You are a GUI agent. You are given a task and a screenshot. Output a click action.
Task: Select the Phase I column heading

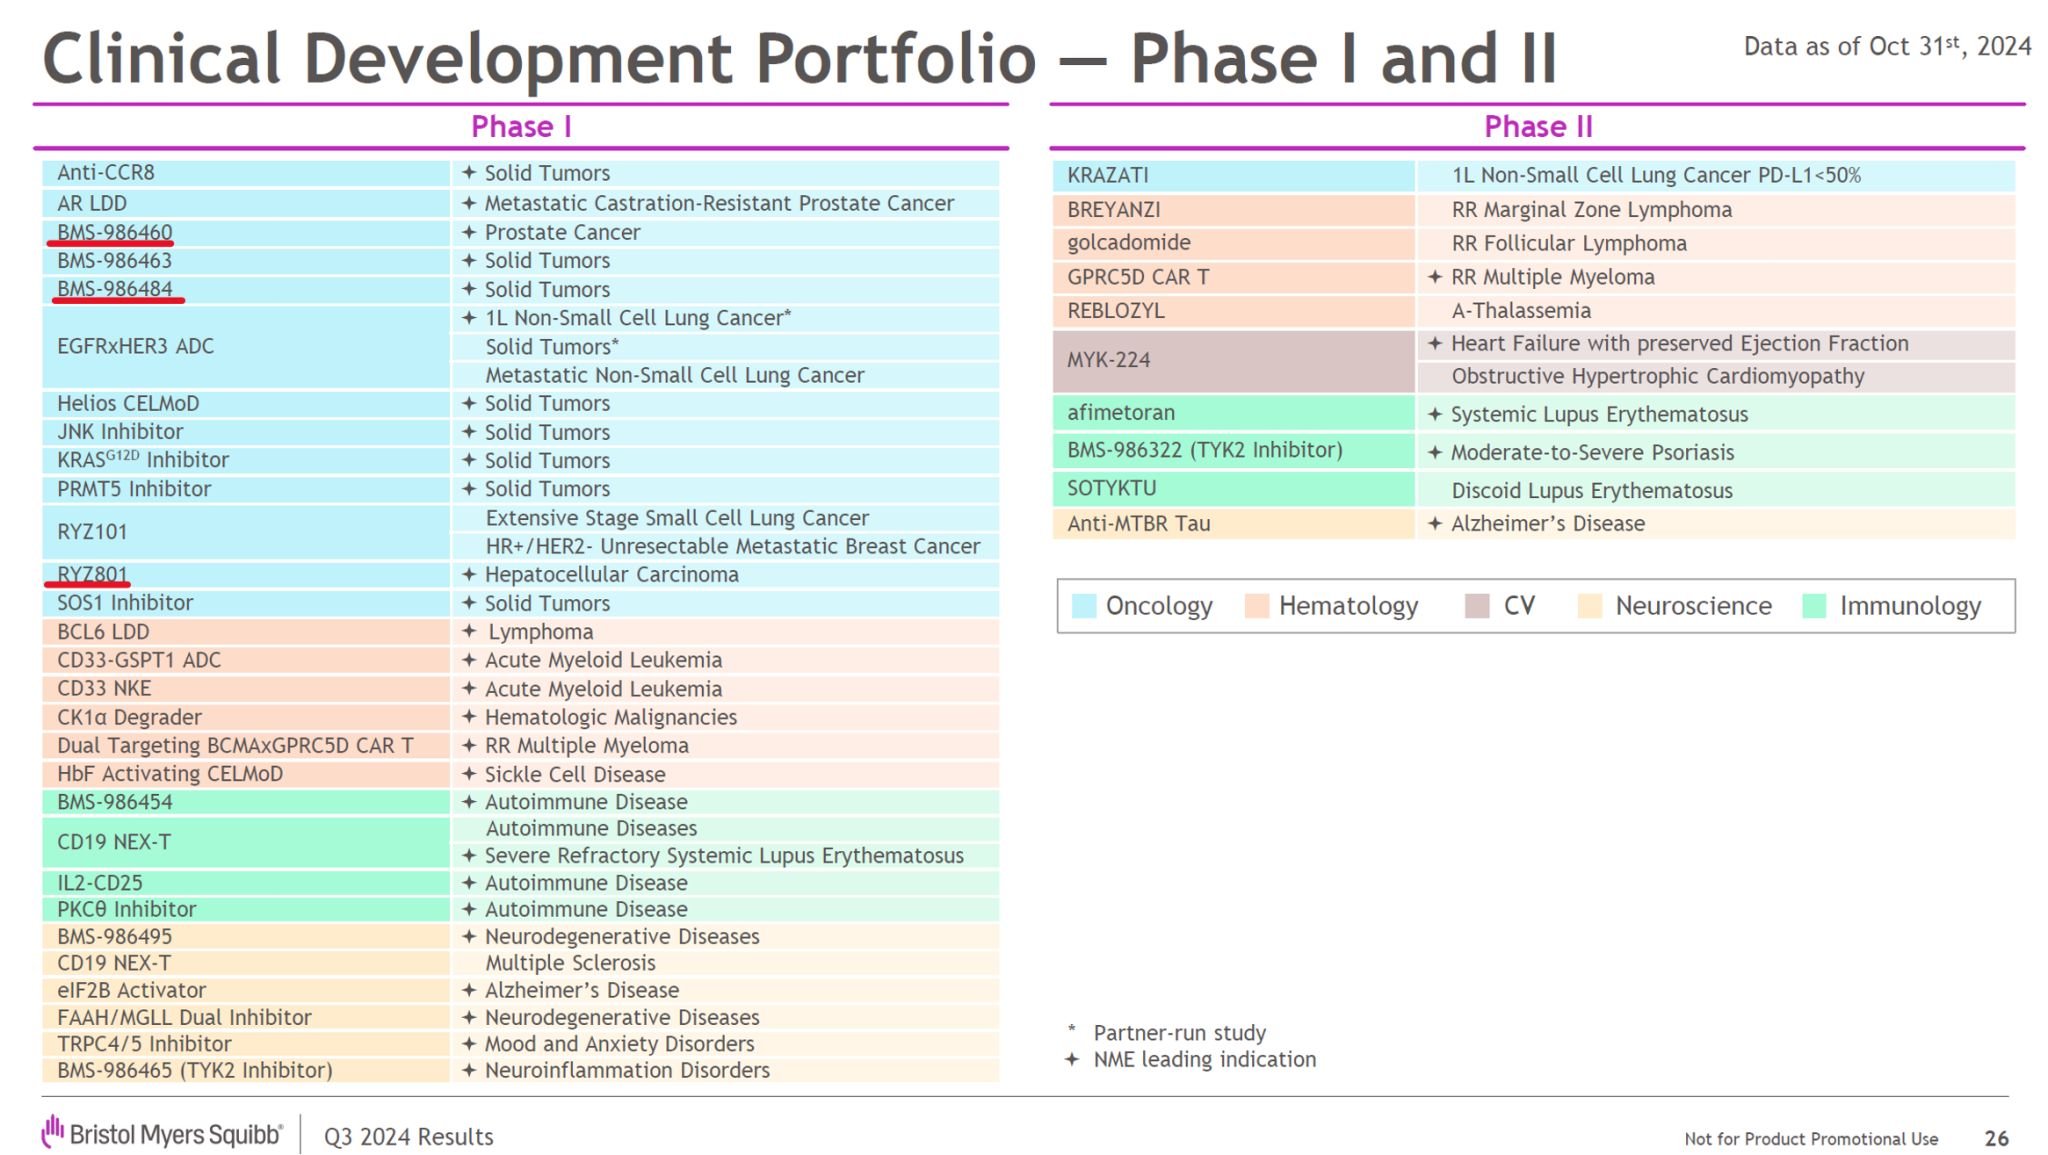click(521, 127)
